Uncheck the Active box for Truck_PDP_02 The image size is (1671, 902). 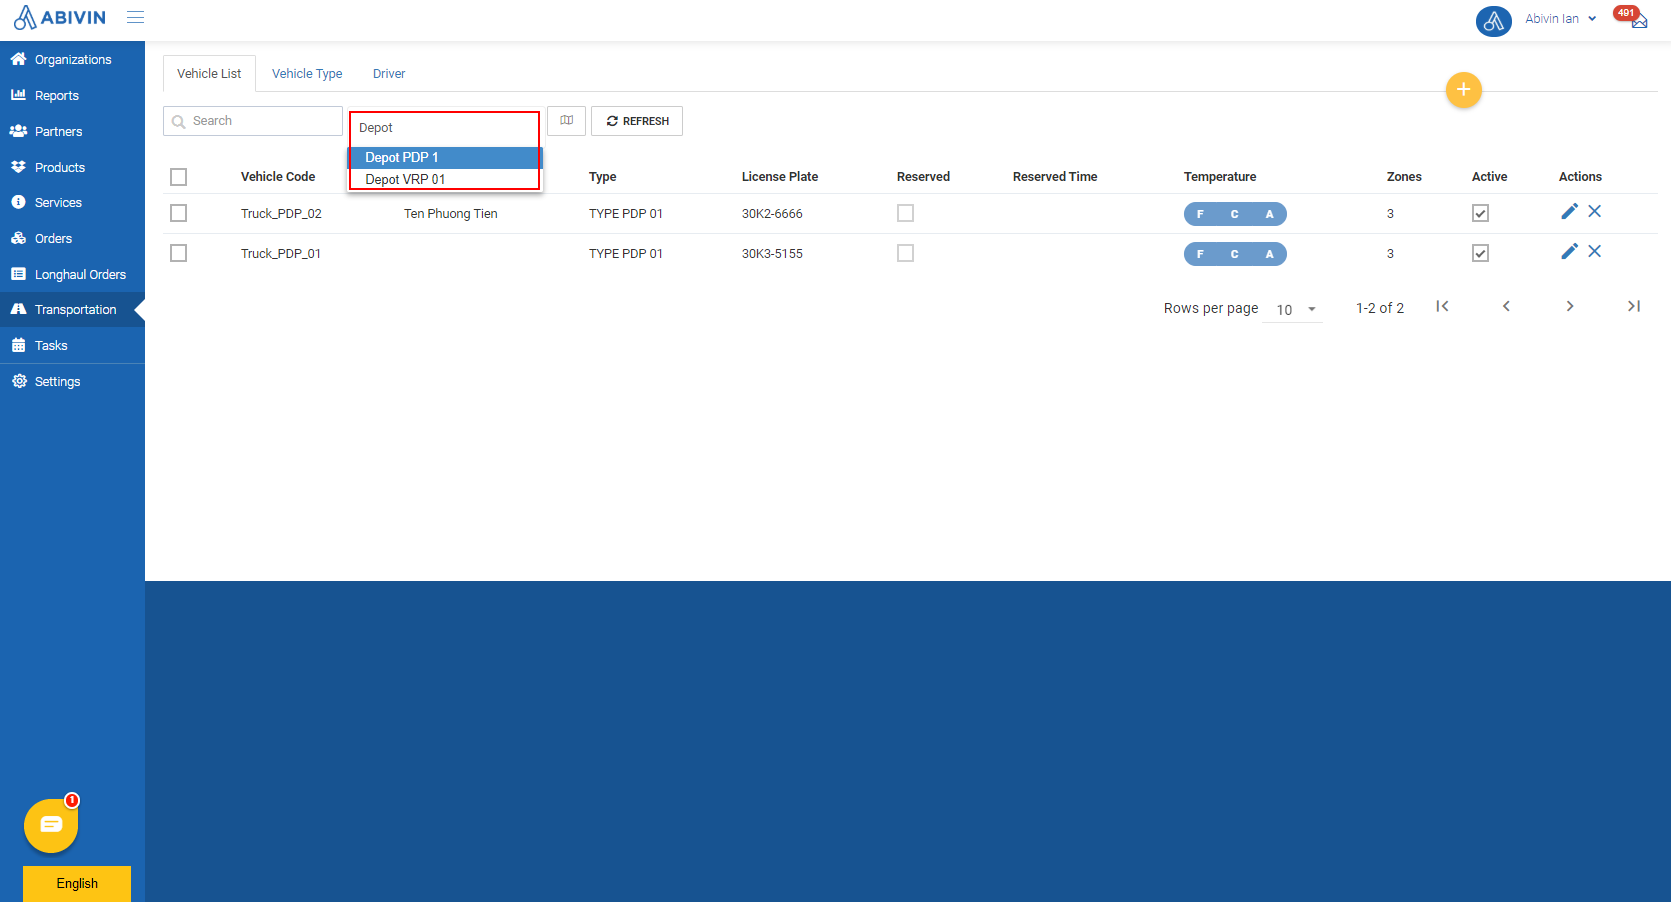pos(1480,213)
